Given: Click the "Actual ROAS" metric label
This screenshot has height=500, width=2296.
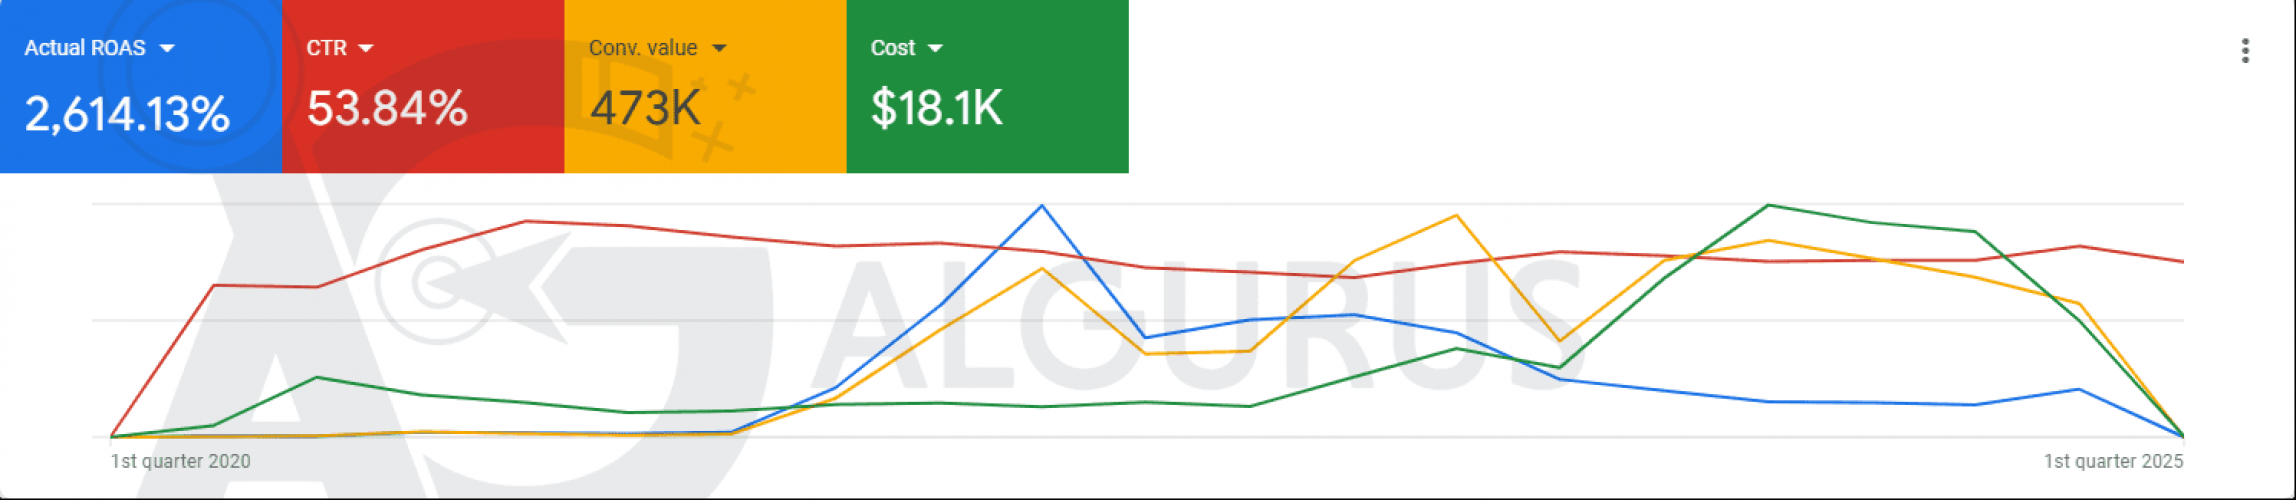Looking at the screenshot, I should [85, 48].
